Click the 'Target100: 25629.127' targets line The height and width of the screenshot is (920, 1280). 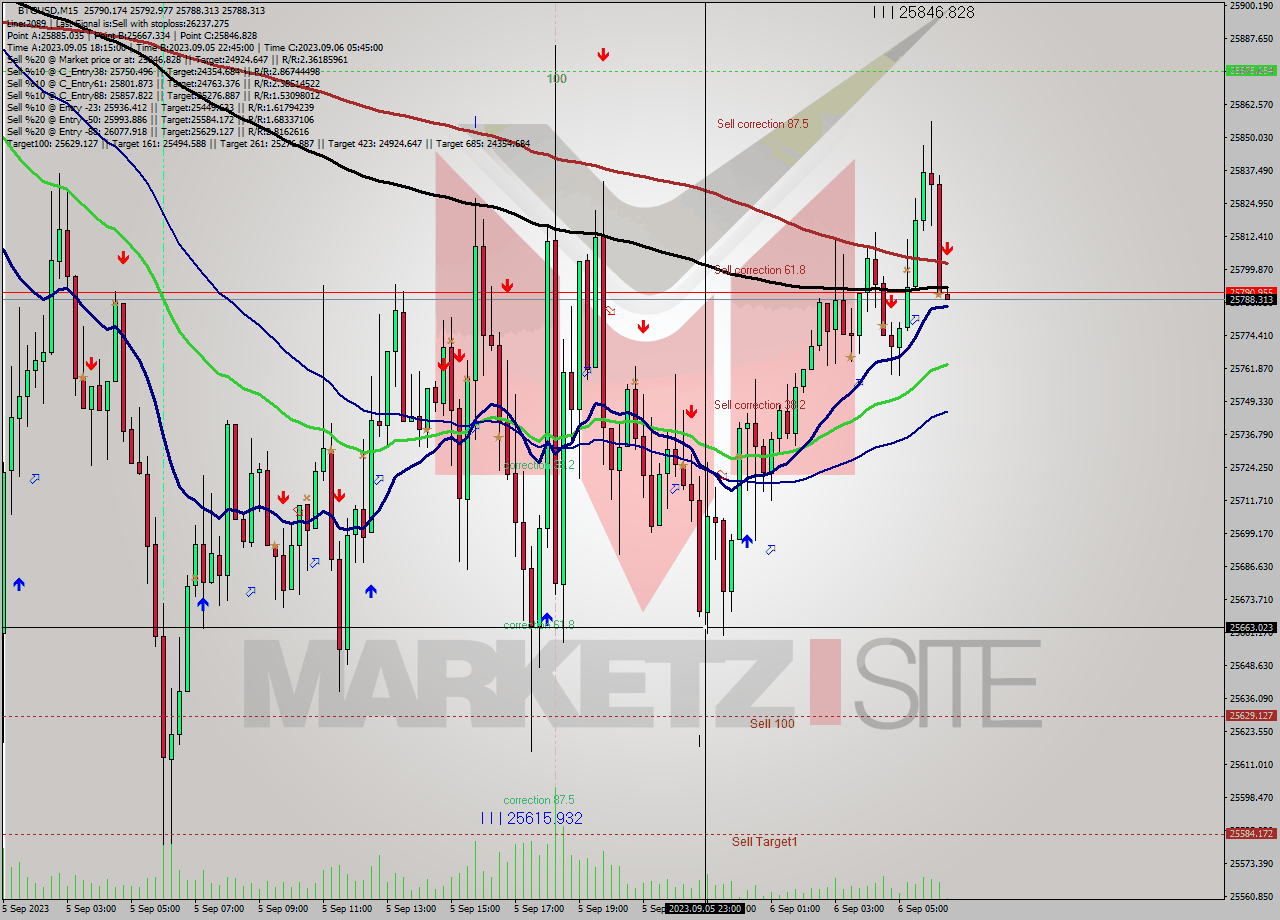point(268,143)
